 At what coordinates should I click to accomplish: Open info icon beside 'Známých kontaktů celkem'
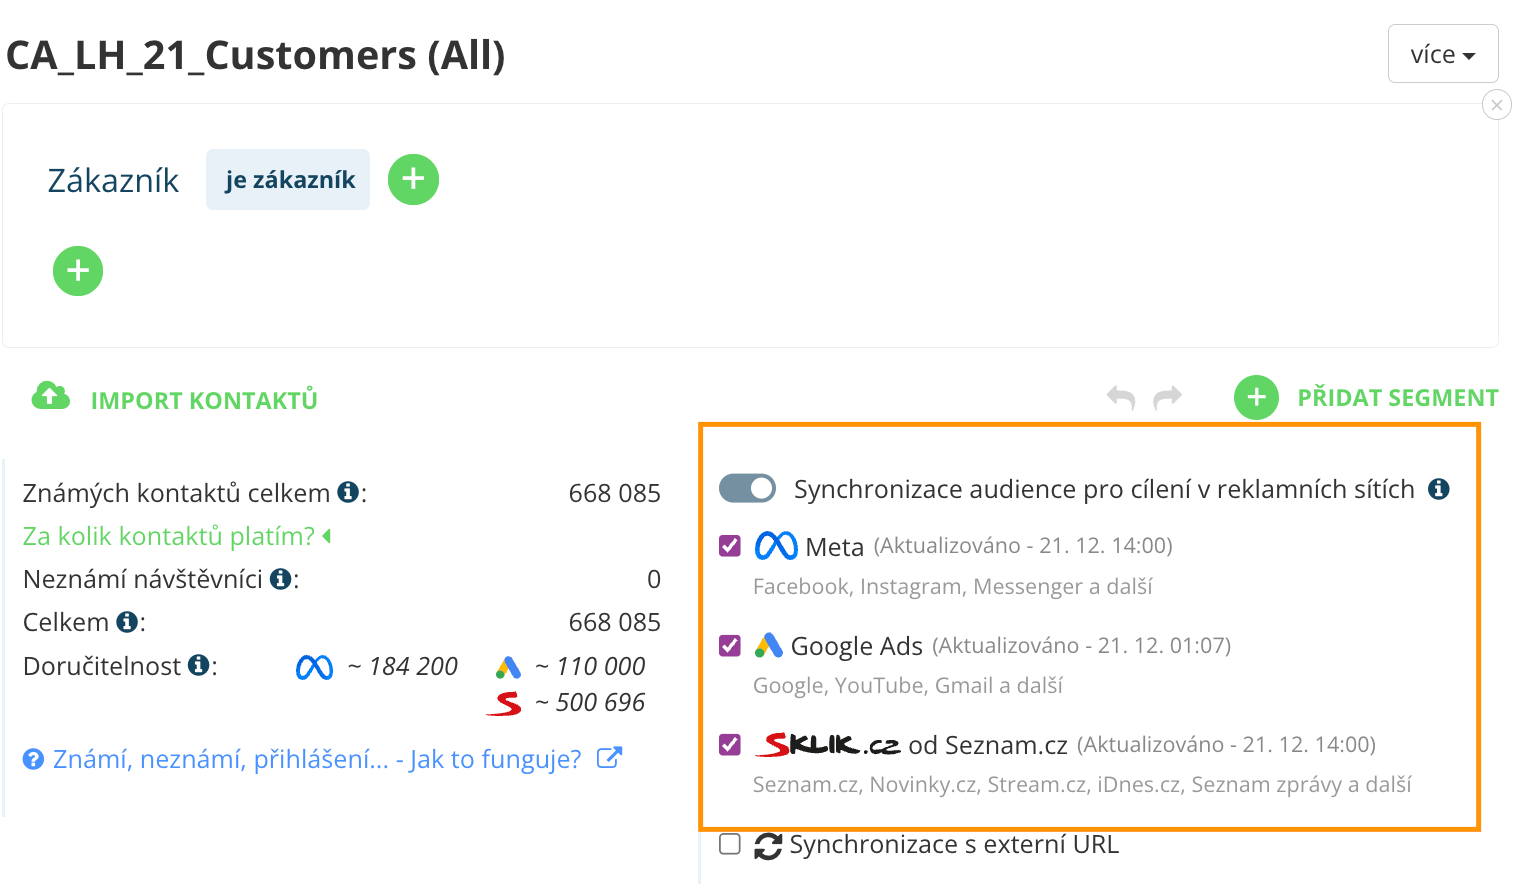coord(348,492)
